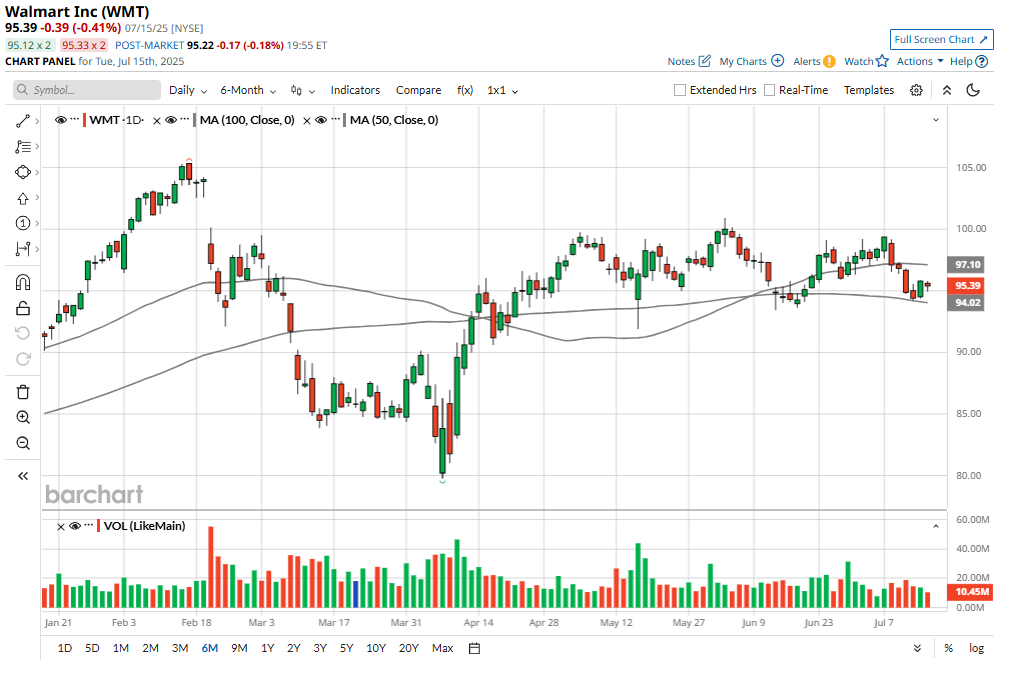
Task: Focus the Symbol search field
Action: (87, 90)
